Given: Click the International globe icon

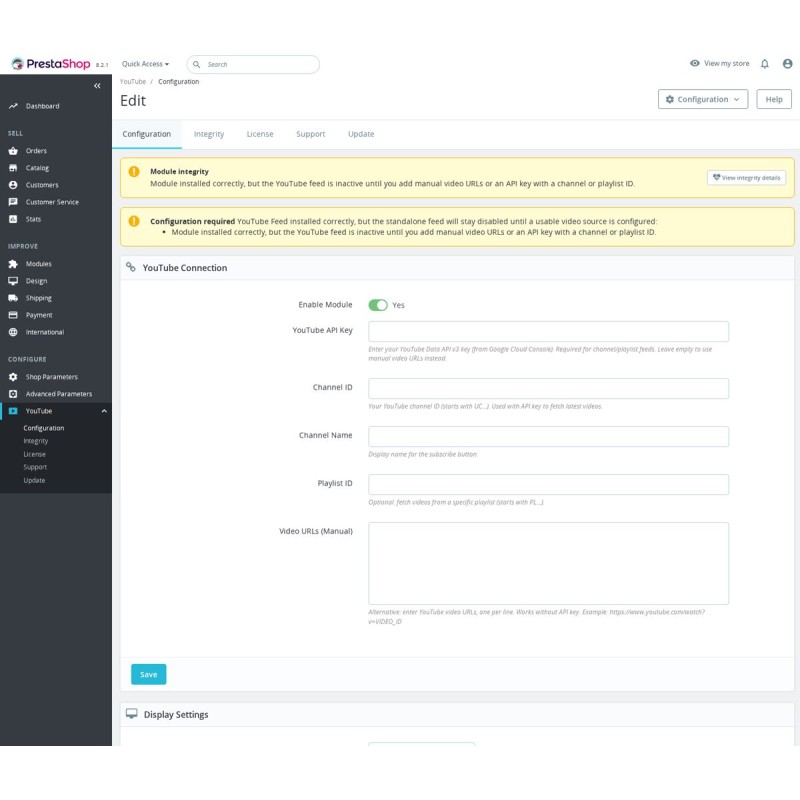Looking at the screenshot, I should click(13, 332).
